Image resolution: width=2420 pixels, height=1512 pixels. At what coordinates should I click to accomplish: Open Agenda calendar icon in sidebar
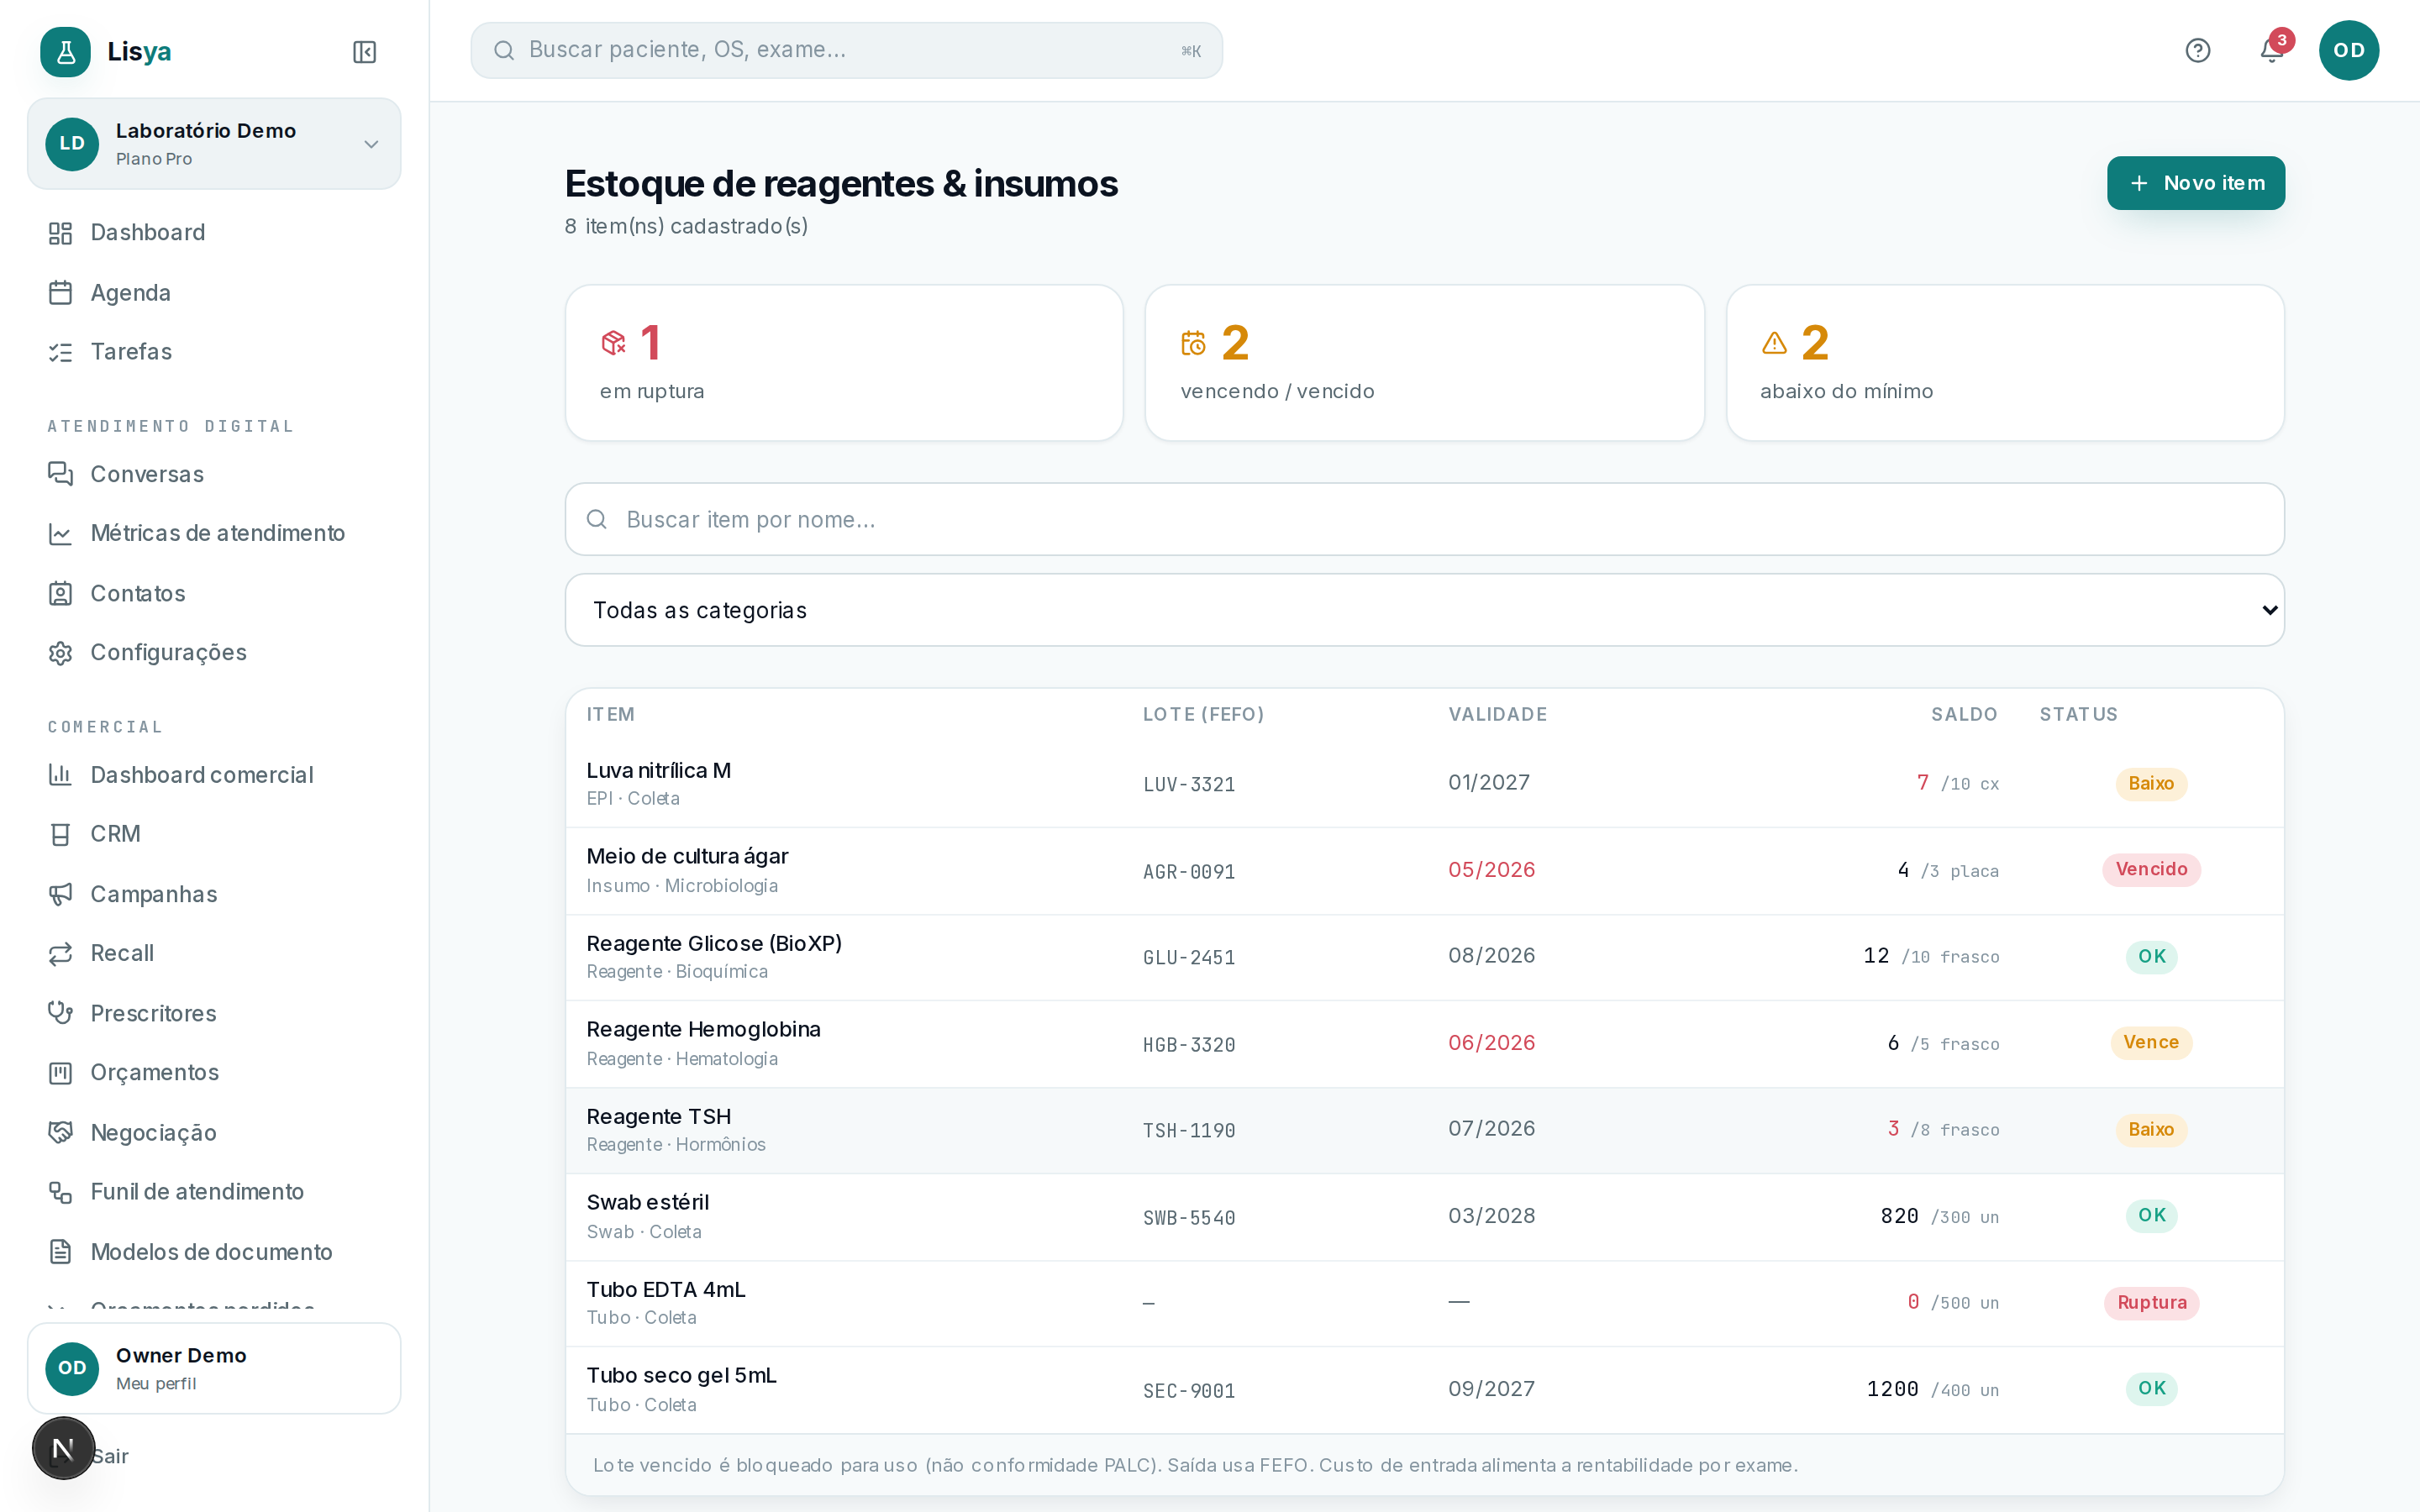(x=61, y=293)
